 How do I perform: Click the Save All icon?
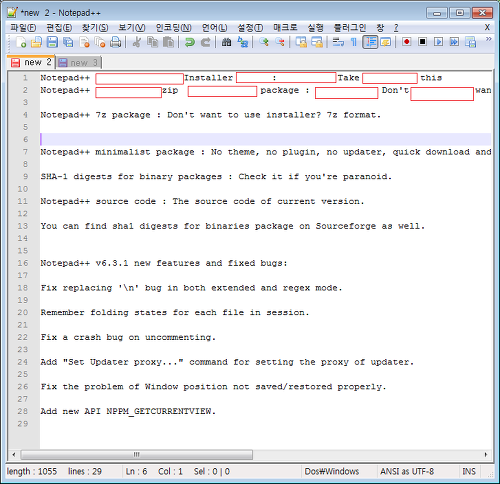(68, 42)
